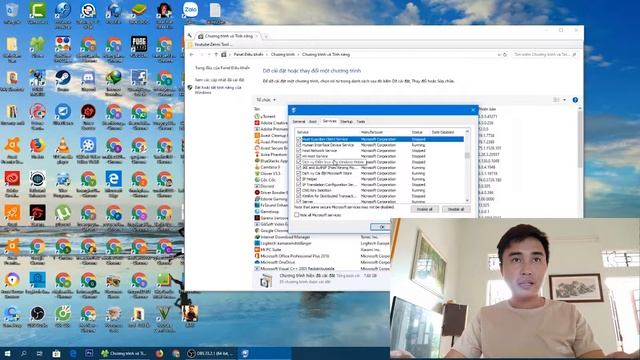Expand the view options dropdown arrow
The image size is (640, 360).
point(564,100)
